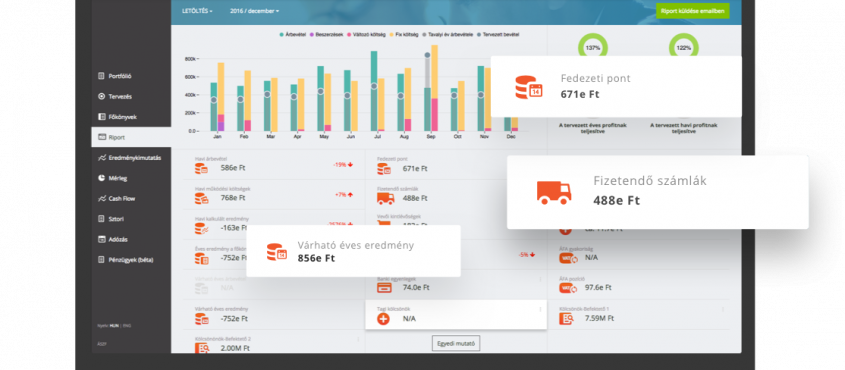This screenshot has height=370, width=845.
Task: Click the large Fedezeti pont card icon
Action: [528, 87]
